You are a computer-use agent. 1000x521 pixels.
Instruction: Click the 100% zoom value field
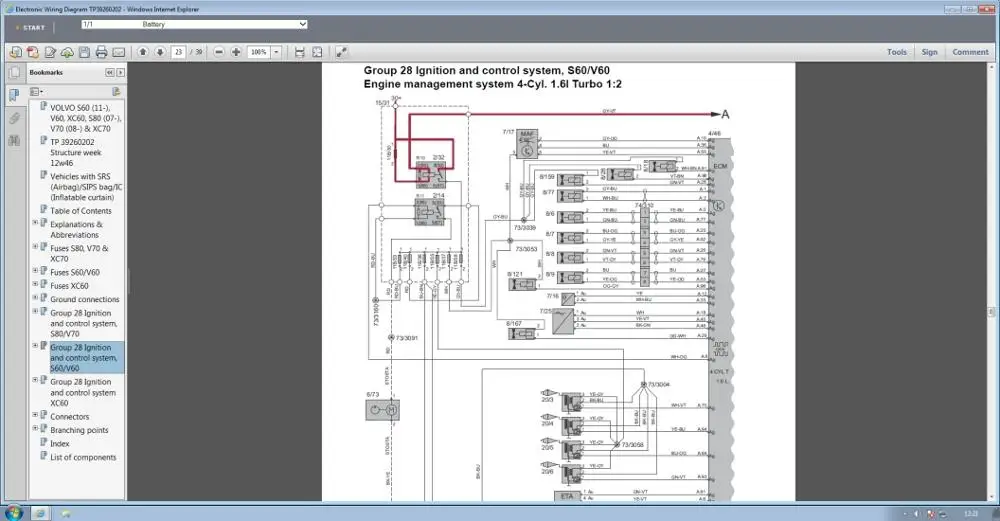(259, 52)
